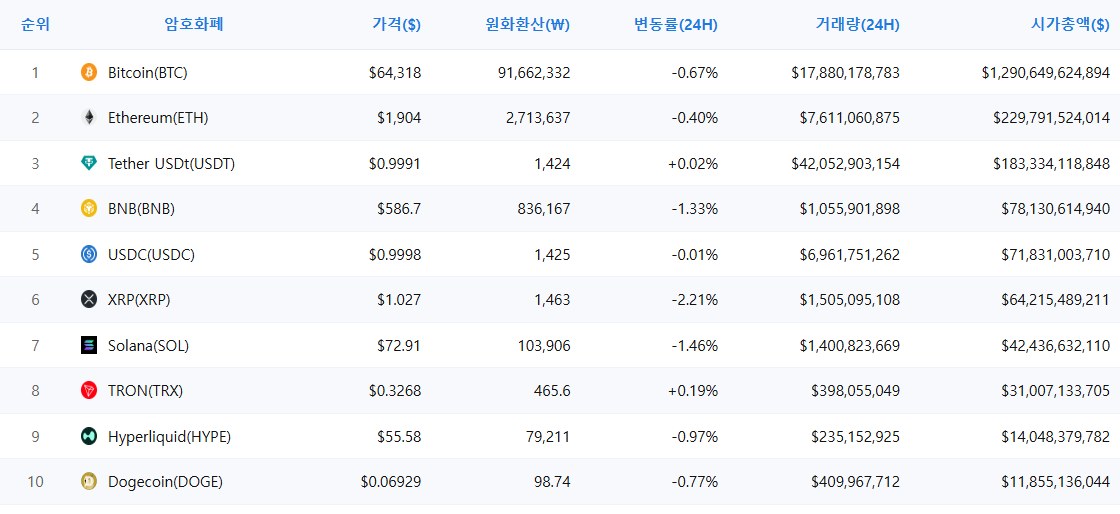
Task: Click Bitcoin change rate -0.67%
Action: tap(695, 72)
